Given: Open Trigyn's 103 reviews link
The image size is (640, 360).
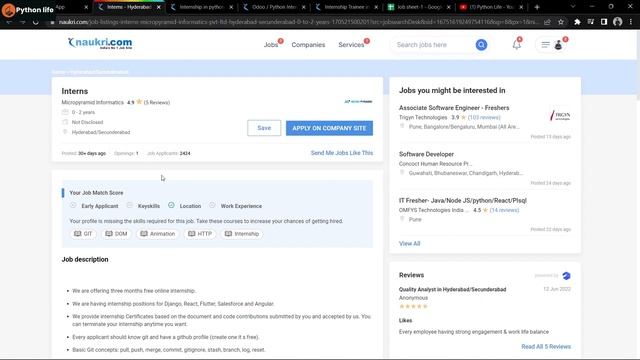Looking at the screenshot, I should pos(484,118).
